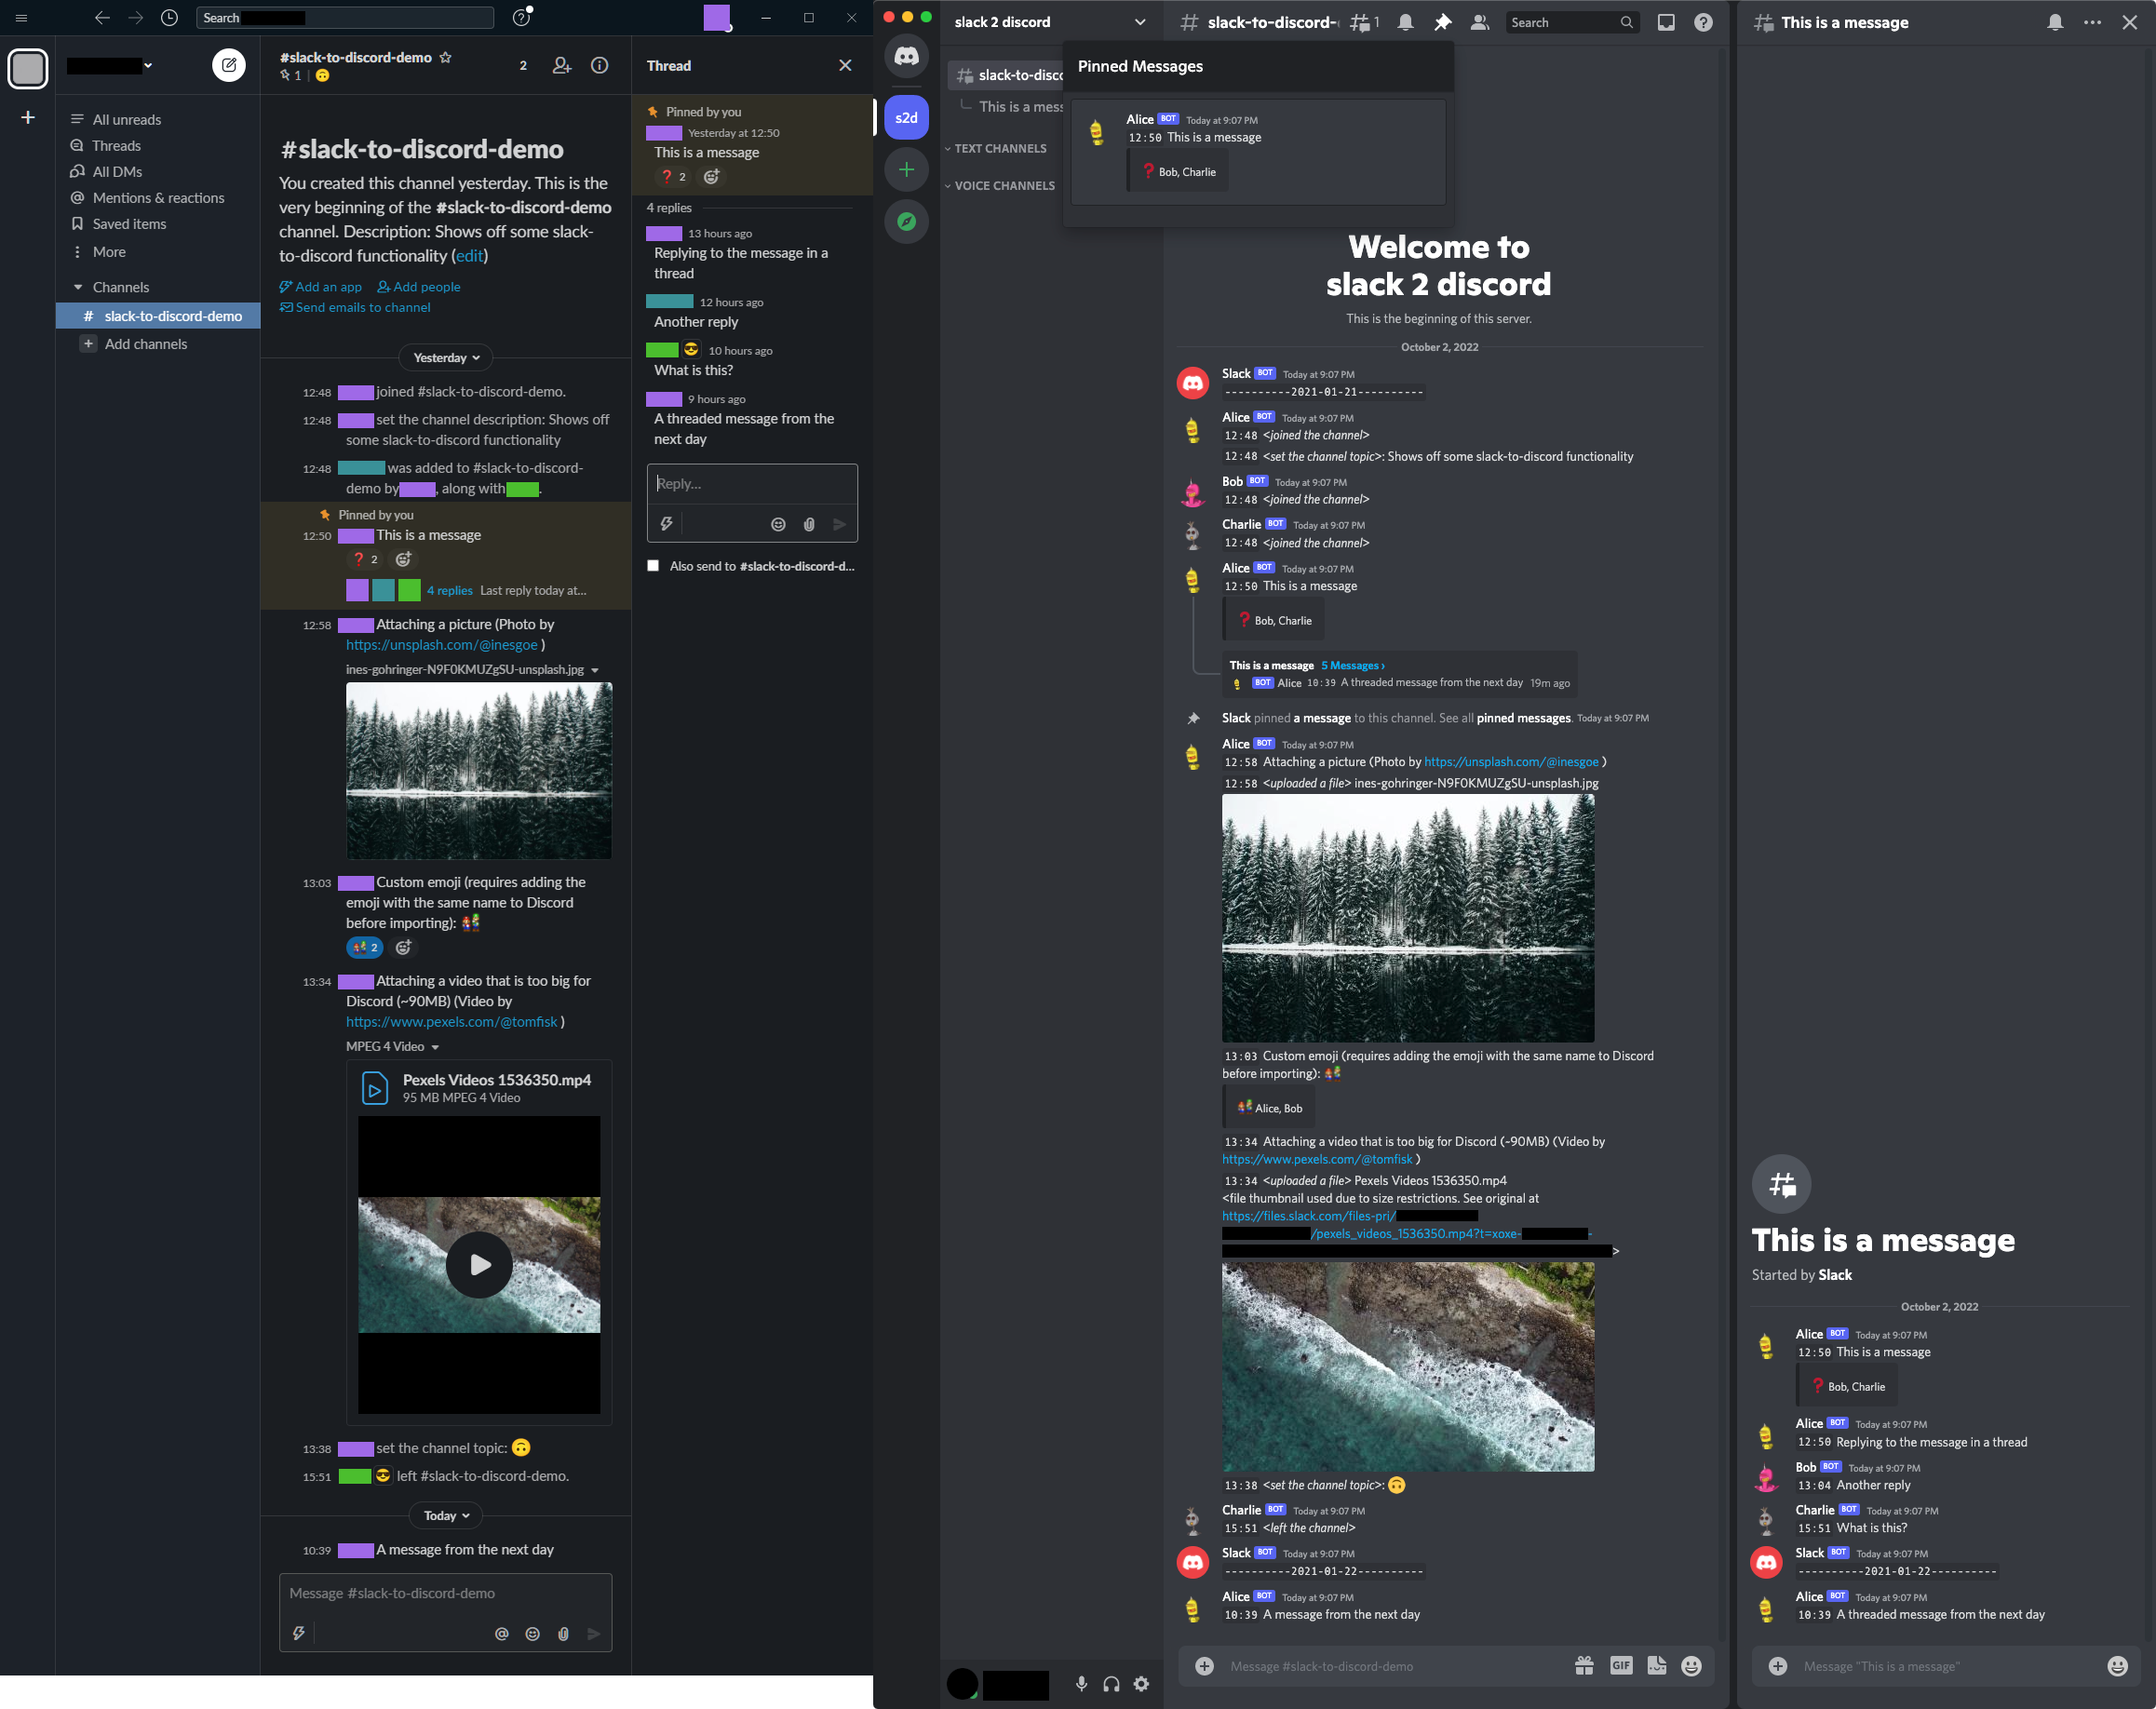The image size is (2156, 1709).
Task: Open the 'Yesterday' date dropdown
Action: tap(446, 357)
